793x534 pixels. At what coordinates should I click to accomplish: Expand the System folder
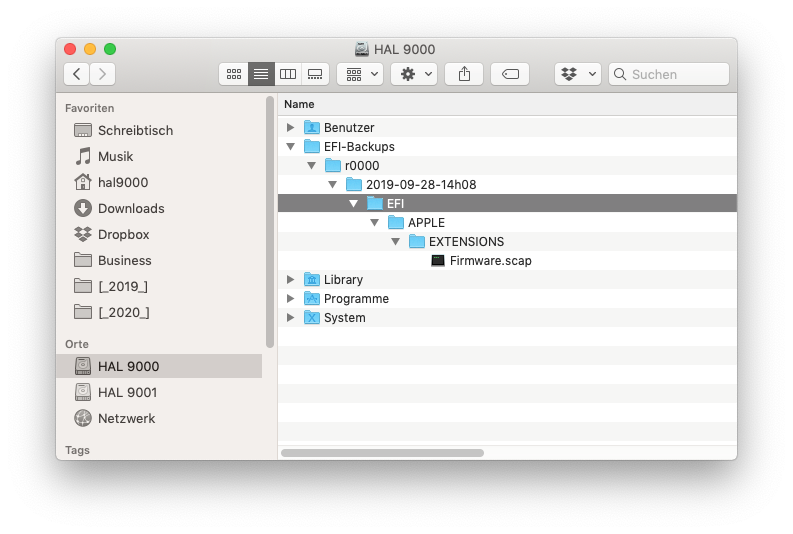(x=290, y=318)
